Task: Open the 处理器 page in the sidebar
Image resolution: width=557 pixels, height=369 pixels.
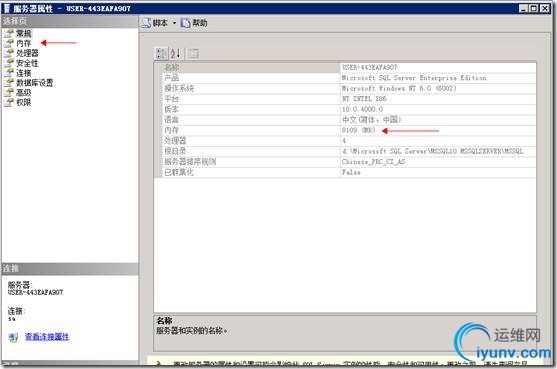Action: (x=27, y=53)
